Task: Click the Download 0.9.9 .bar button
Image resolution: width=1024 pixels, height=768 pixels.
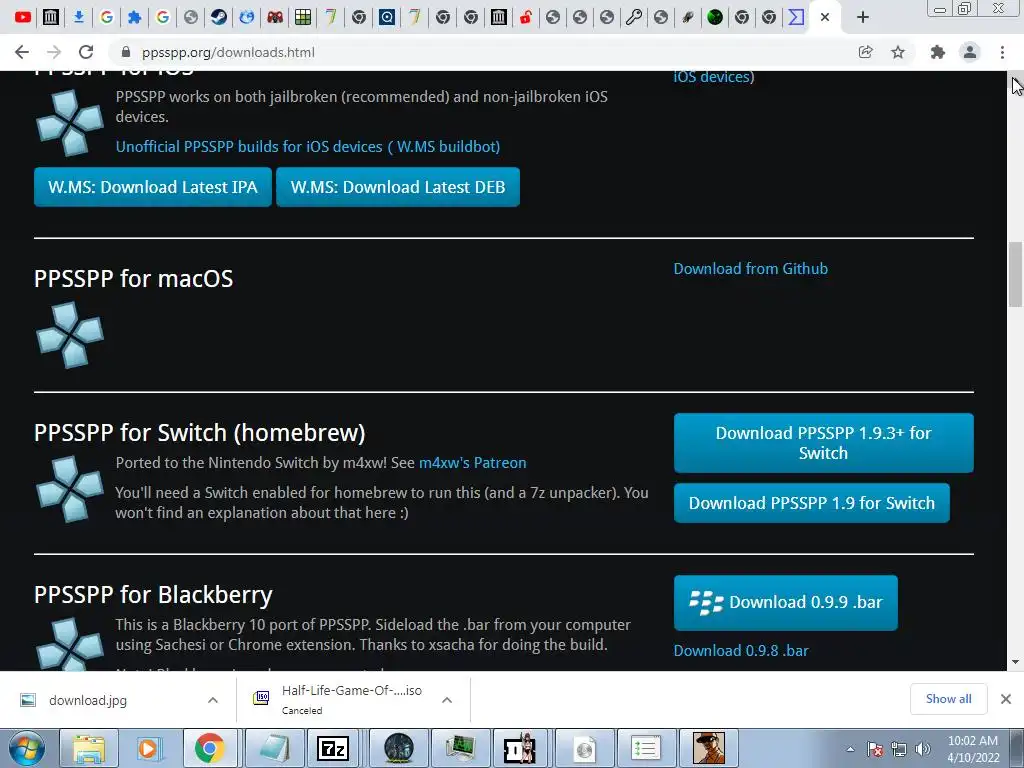Action: tap(786, 602)
